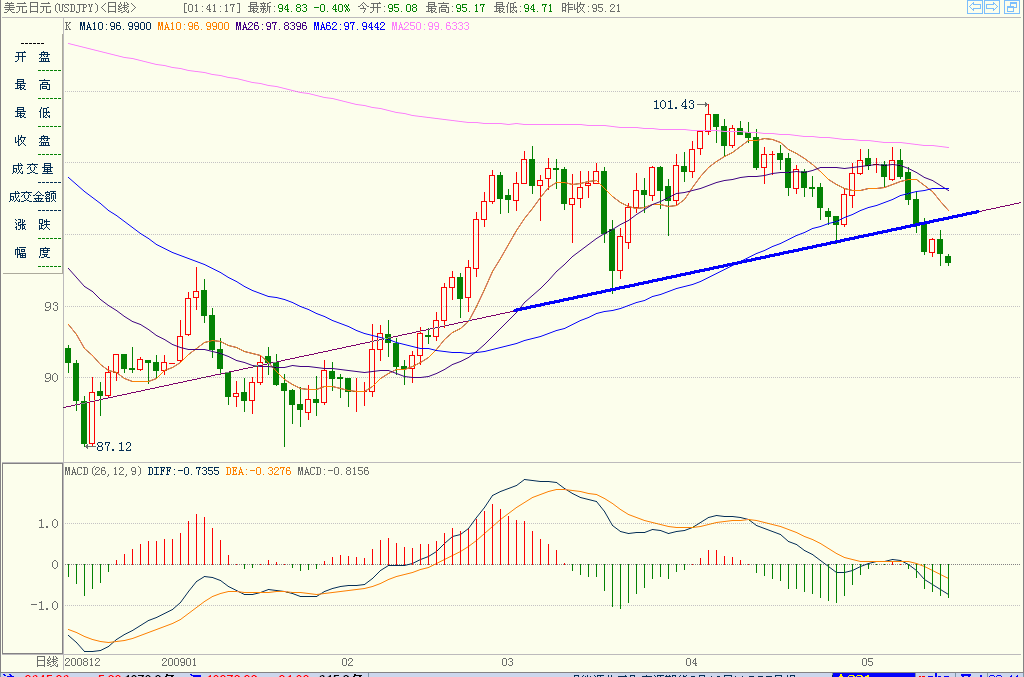The image size is (1024, 677).
Task: Click the 昨收:95.21 previous close value
Action: click(x=591, y=8)
